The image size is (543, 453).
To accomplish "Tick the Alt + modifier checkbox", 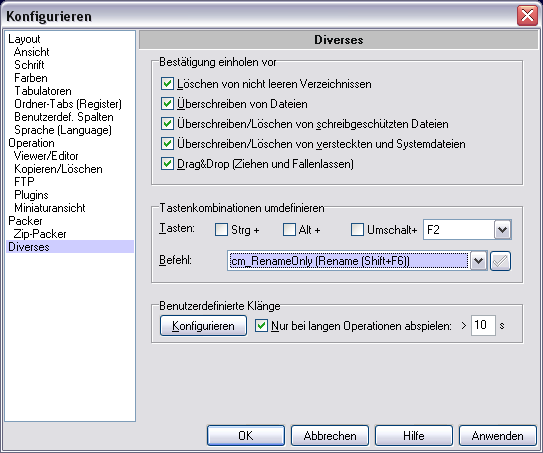I will [x=289, y=230].
